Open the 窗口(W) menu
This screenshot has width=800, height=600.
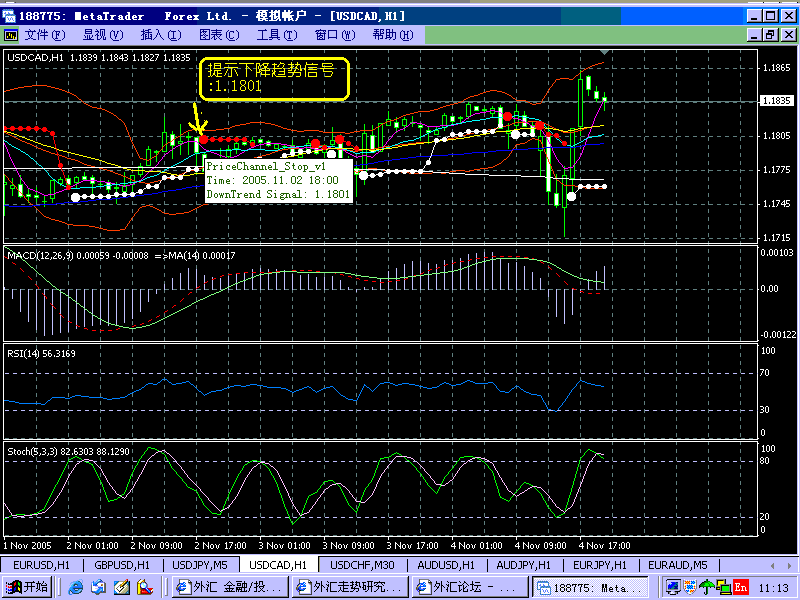click(335, 35)
